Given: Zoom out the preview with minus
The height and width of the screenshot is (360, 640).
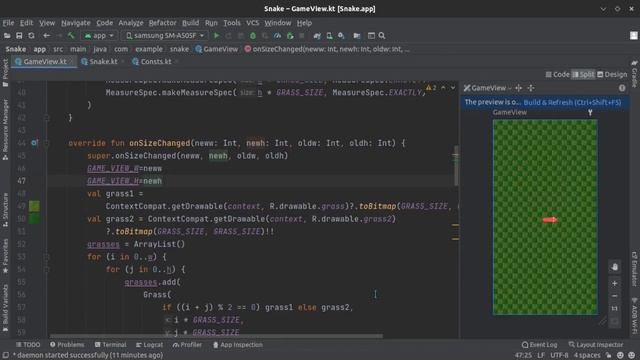Looking at the screenshot, I should 614,296.
